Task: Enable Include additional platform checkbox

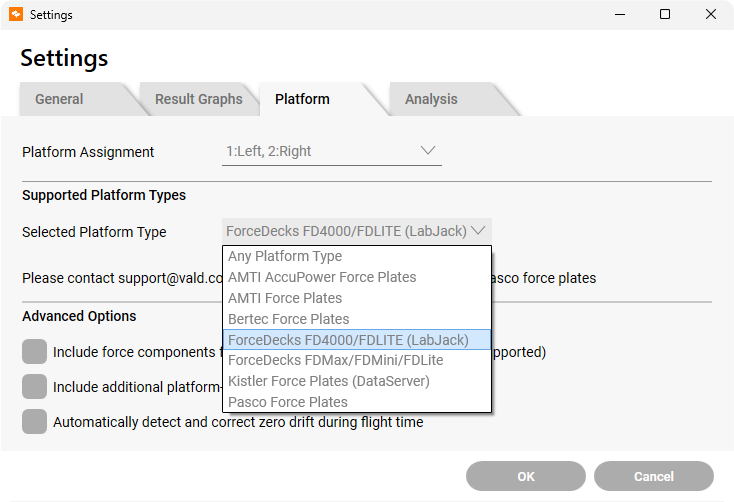Action: click(34, 387)
